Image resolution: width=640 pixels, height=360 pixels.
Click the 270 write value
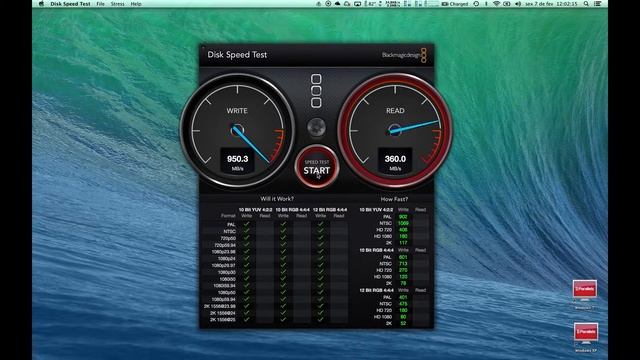click(x=403, y=270)
